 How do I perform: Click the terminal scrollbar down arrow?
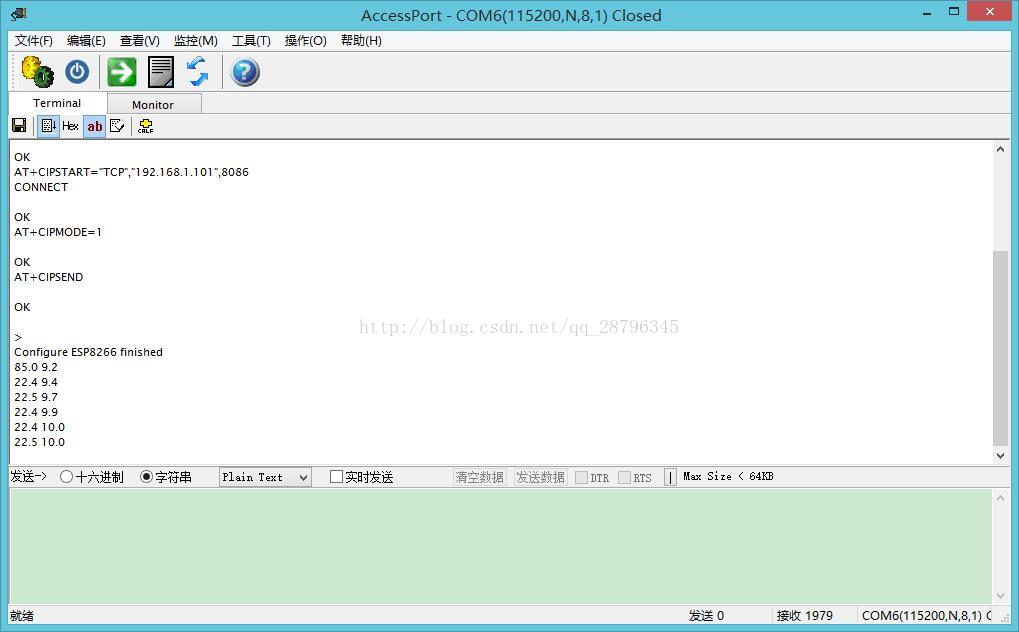(x=1000, y=456)
